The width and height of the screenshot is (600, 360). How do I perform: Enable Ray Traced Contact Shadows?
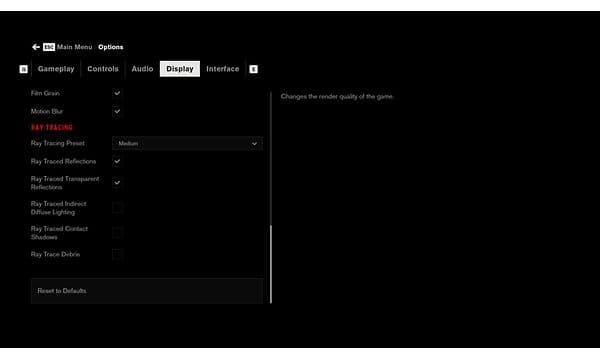[x=117, y=233]
